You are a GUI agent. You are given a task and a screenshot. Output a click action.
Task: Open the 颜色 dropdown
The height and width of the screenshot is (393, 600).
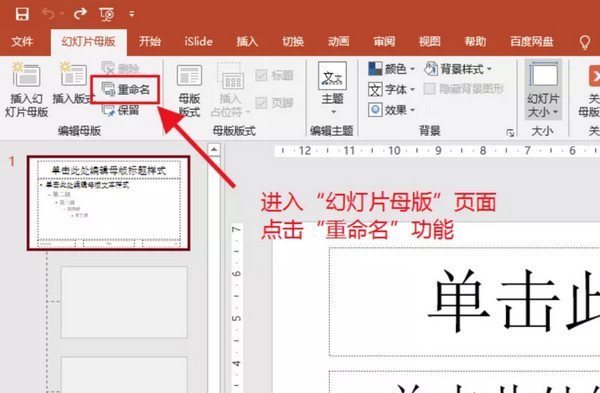[x=391, y=69]
